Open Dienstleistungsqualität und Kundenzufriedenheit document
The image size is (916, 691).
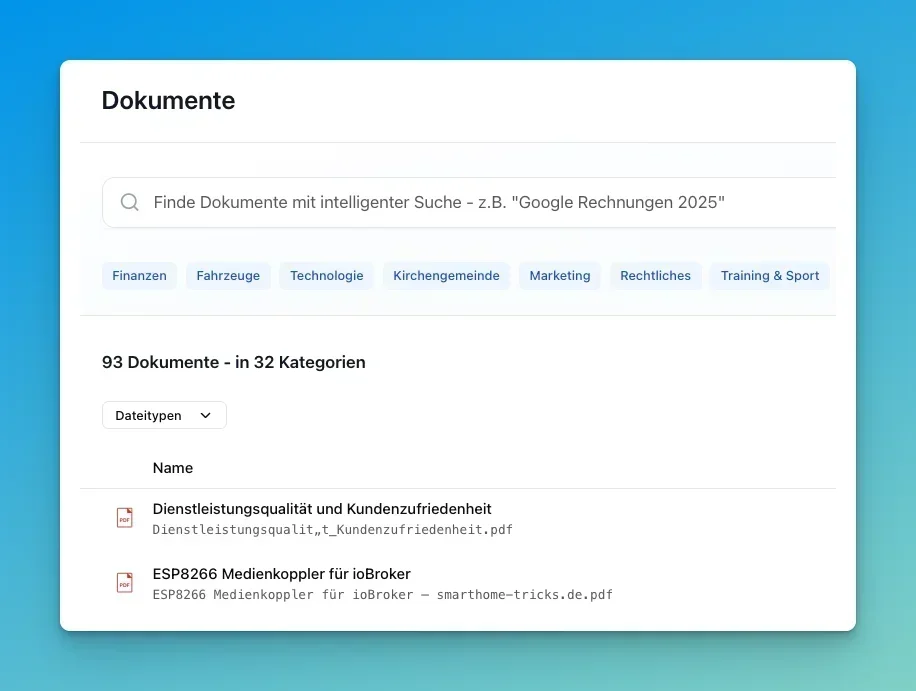[x=322, y=509]
